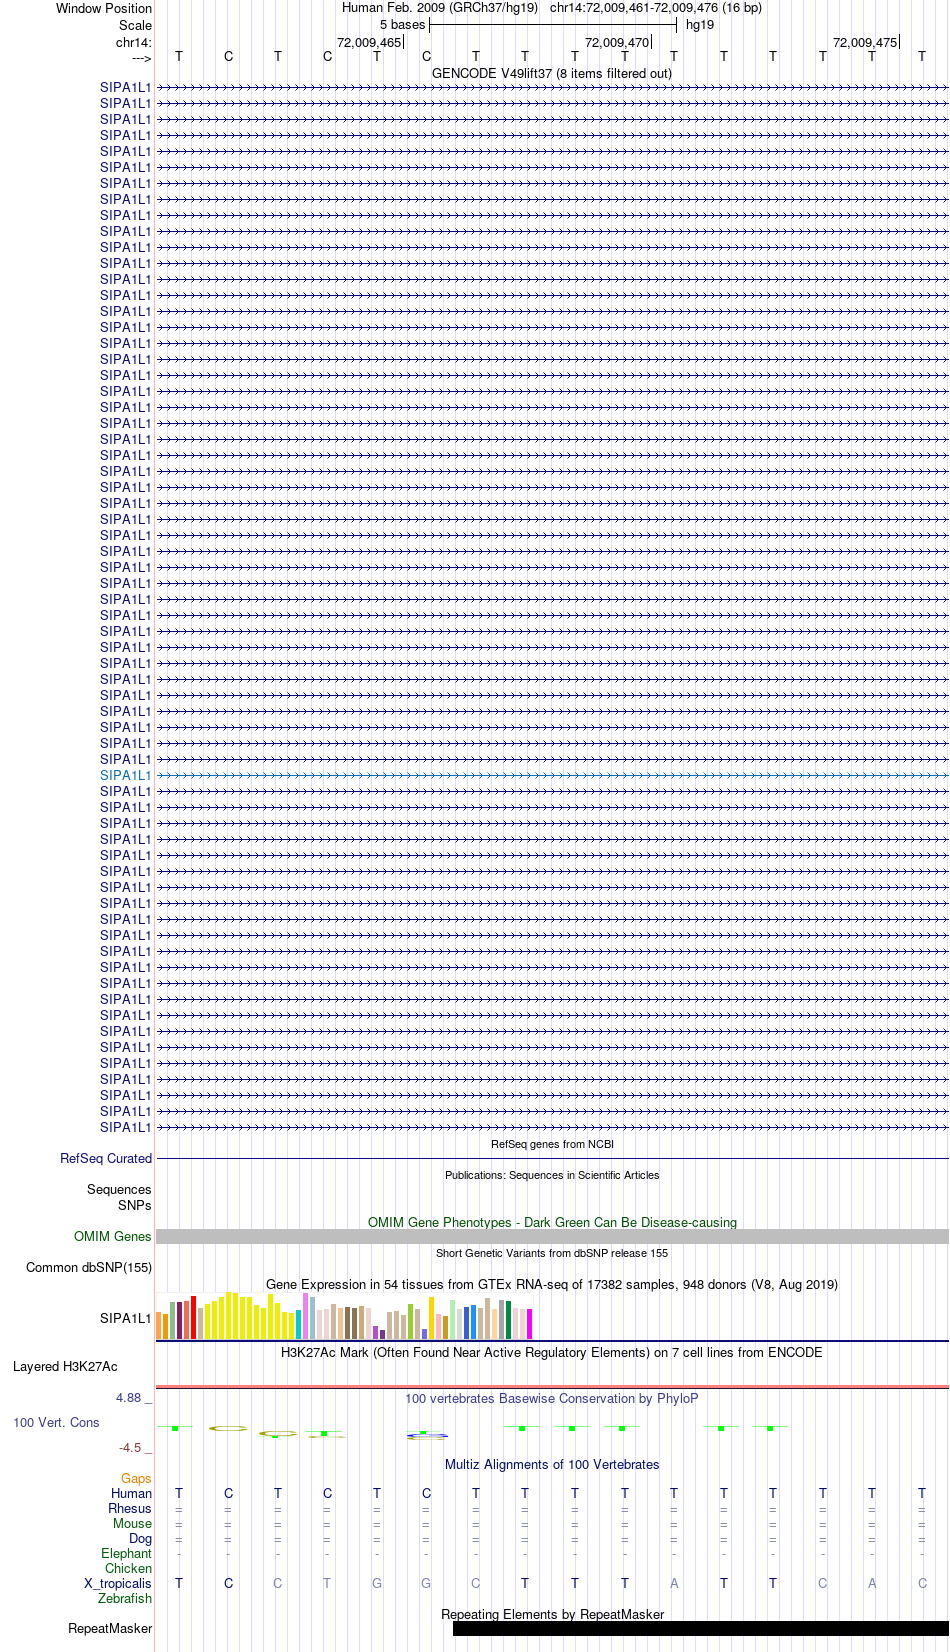Click the magenta last bar of the GTEx chart
The width and height of the screenshot is (950, 1652).
pyautogui.click(x=530, y=1324)
